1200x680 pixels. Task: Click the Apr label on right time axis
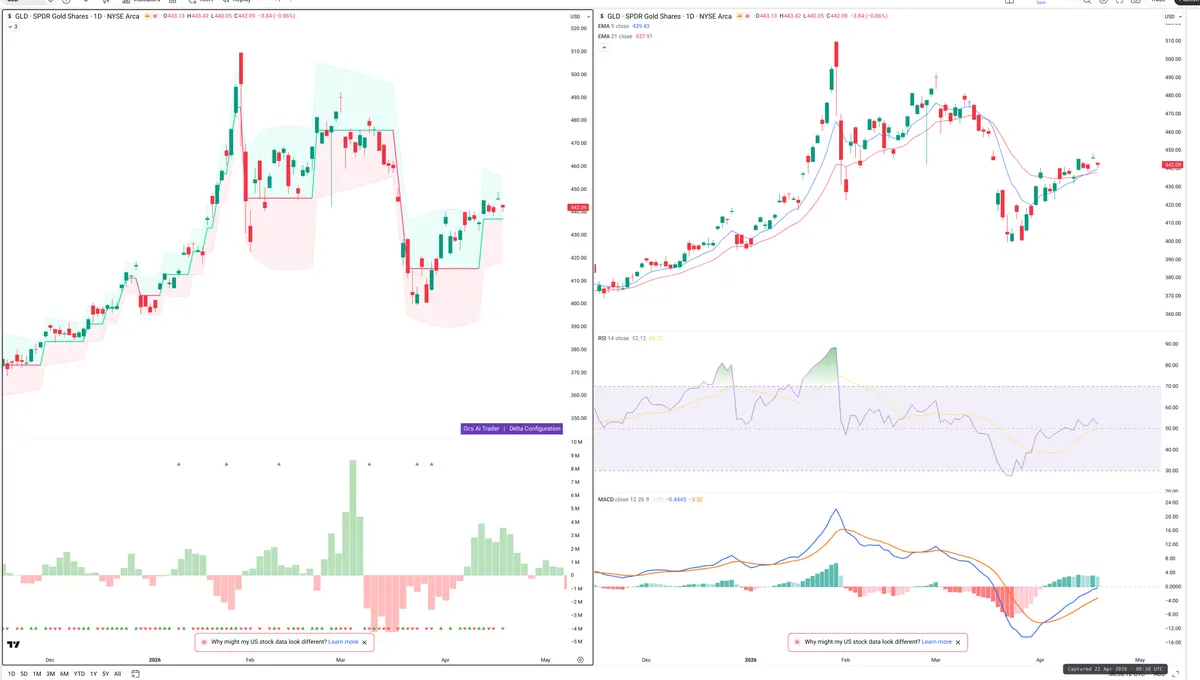tap(1040, 660)
